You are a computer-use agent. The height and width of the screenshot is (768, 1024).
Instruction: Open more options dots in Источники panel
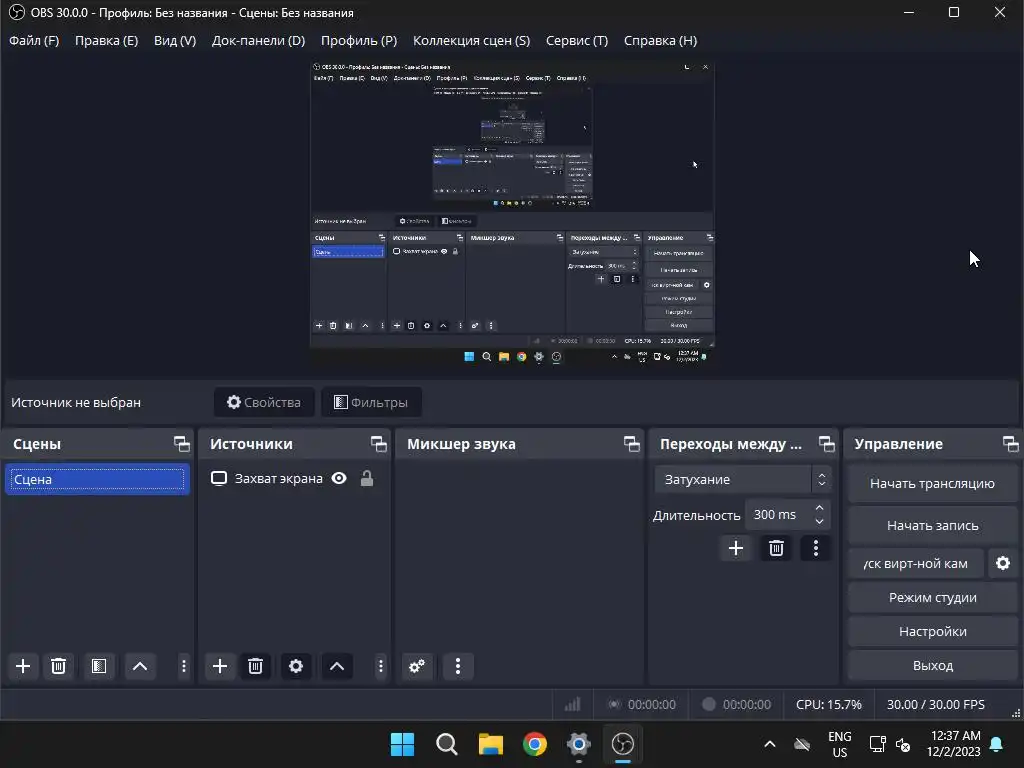[x=381, y=666]
